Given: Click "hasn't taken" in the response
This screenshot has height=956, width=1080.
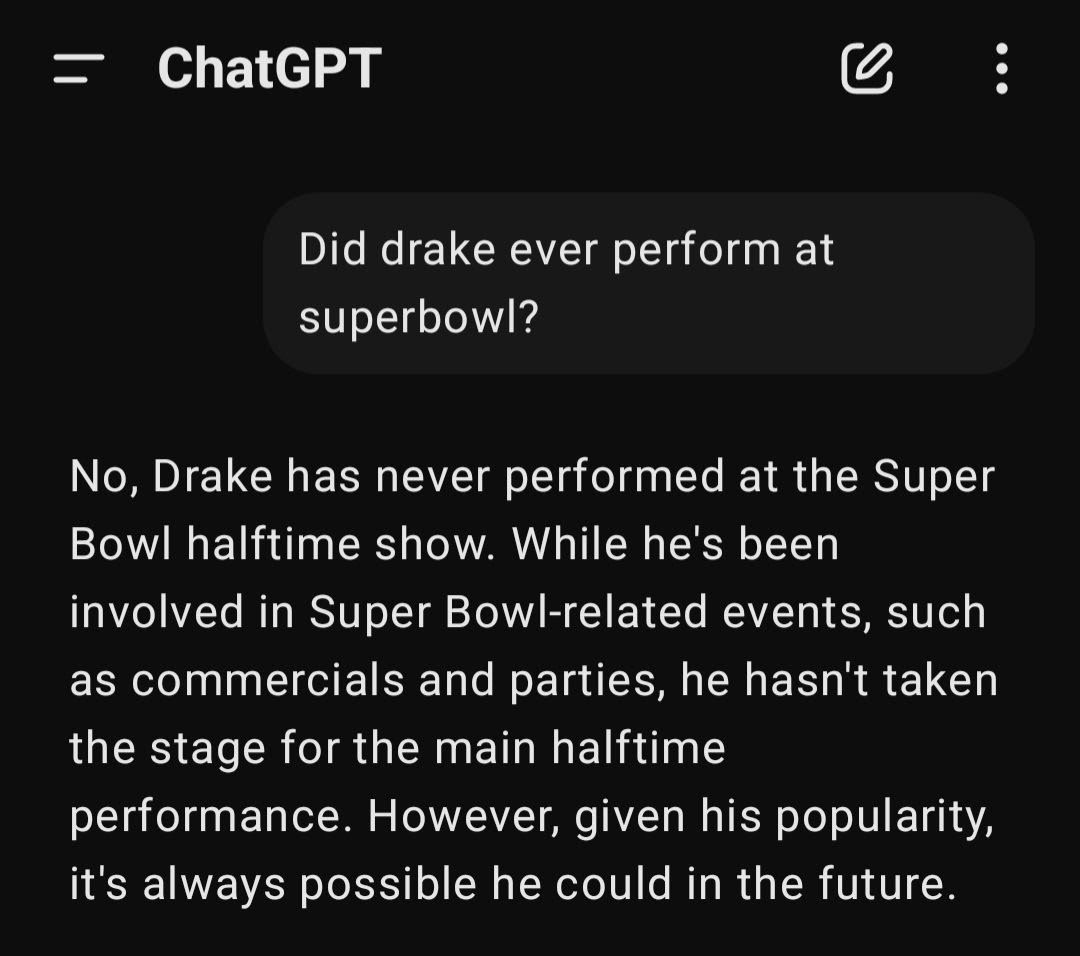Looking at the screenshot, I should click(x=871, y=680).
